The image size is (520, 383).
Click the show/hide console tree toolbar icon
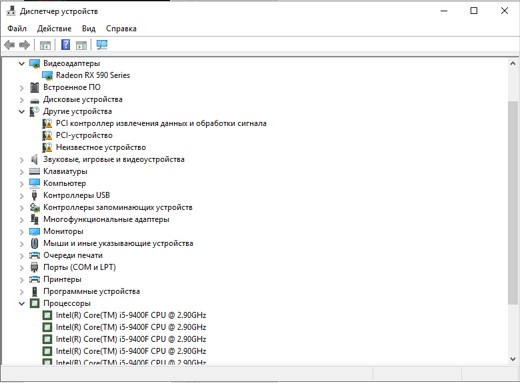click(45, 45)
